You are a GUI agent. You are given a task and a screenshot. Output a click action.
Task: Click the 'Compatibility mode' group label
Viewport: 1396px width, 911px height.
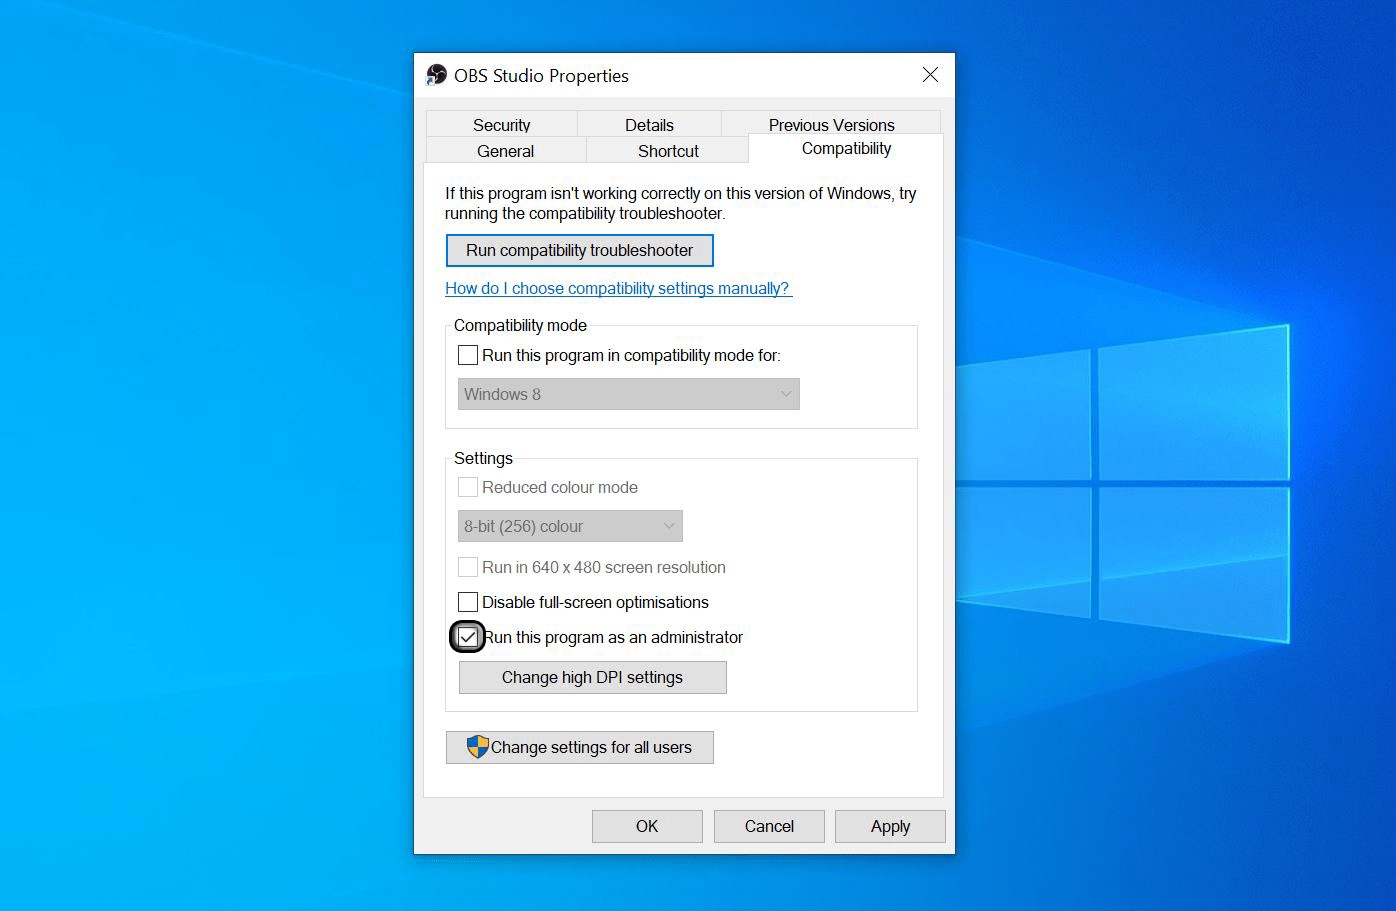point(520,325)
